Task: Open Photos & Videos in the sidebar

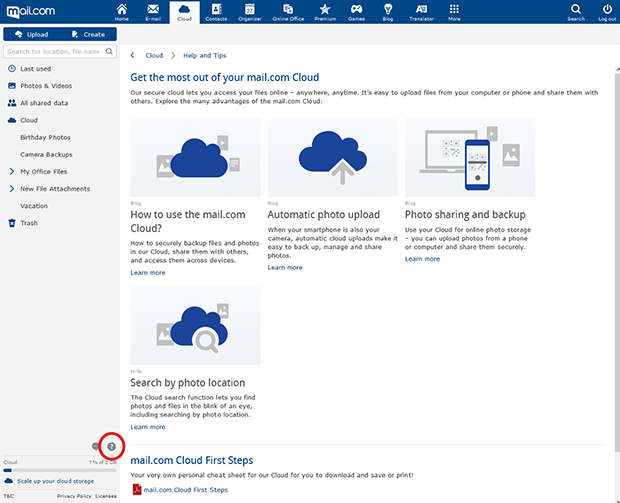Action: (x=46, y=86)
